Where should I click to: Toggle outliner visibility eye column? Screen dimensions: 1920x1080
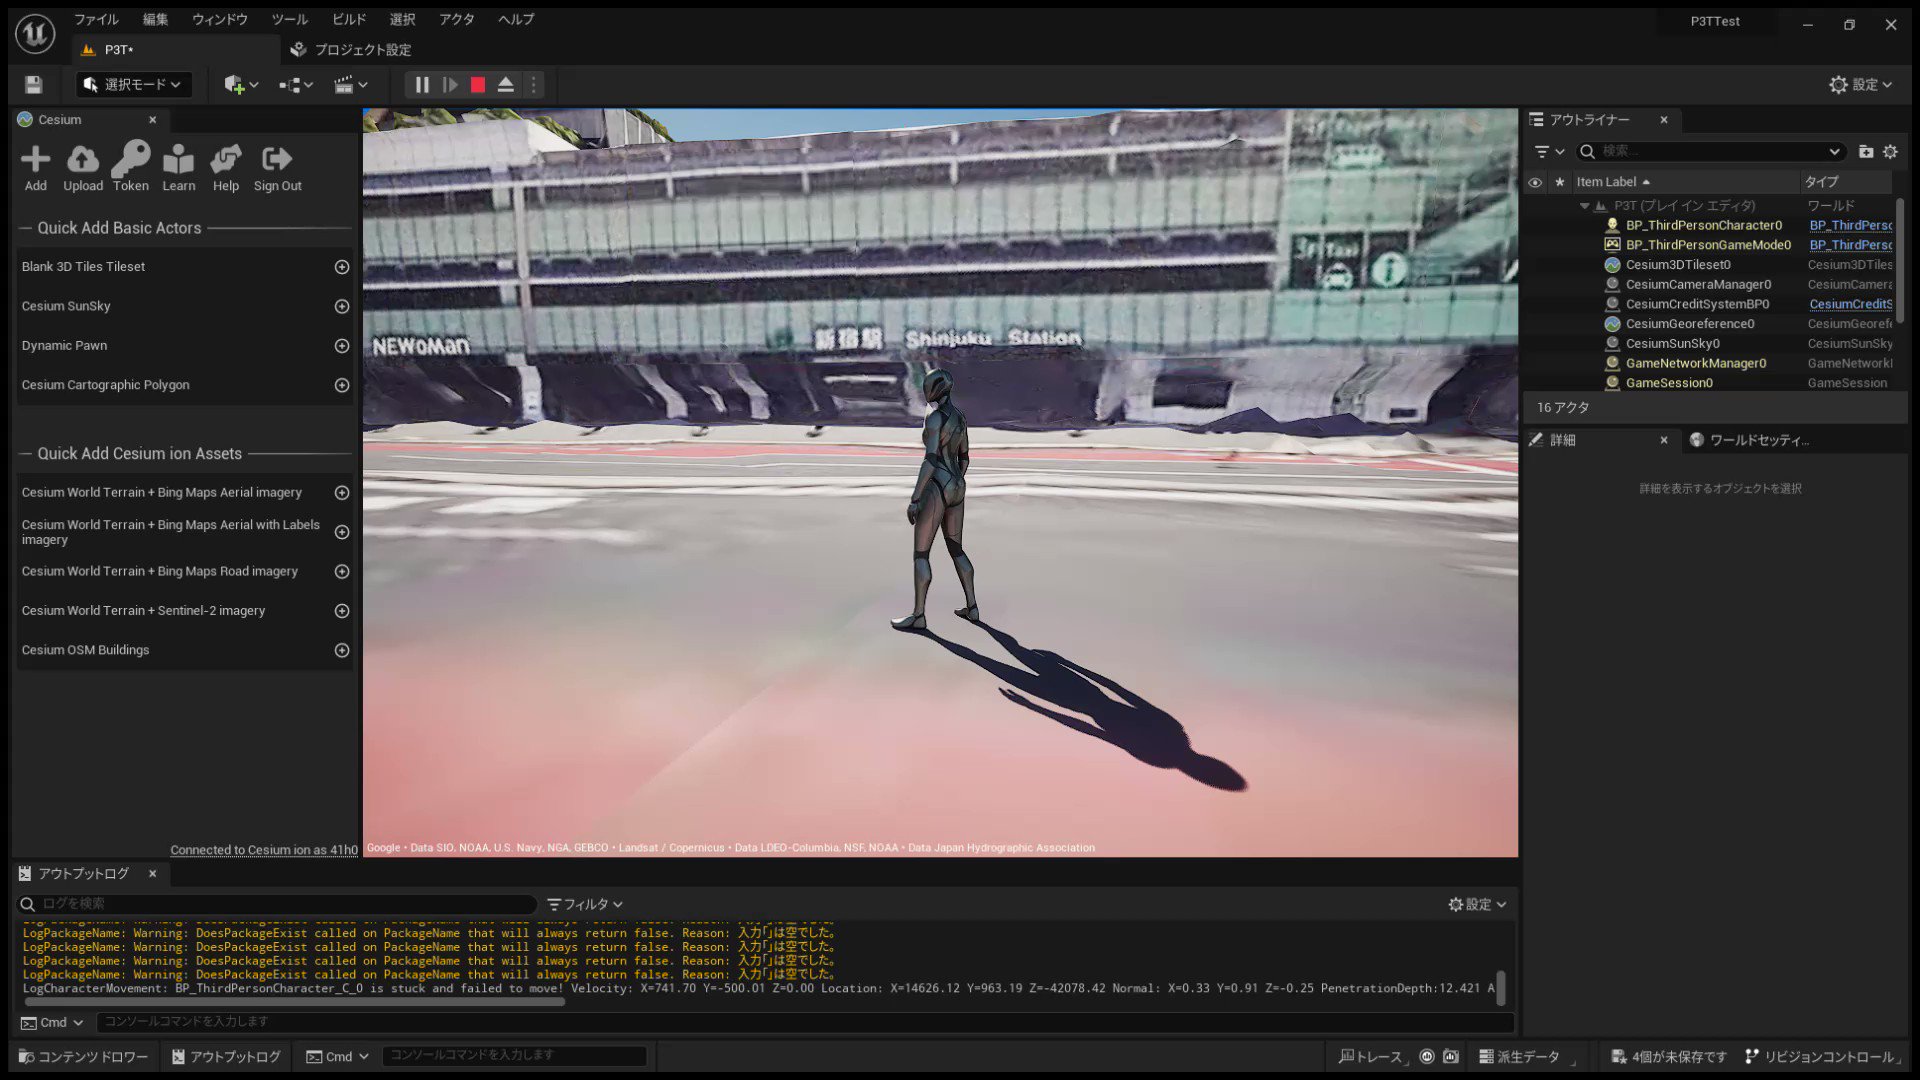click(x=1535, y=182)
